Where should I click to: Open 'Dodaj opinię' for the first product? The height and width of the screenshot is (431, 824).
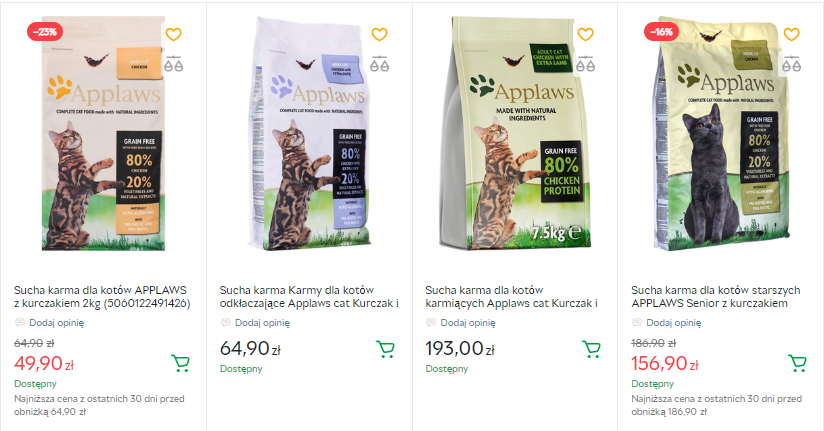pyautogui.click(x=56, y=323)
